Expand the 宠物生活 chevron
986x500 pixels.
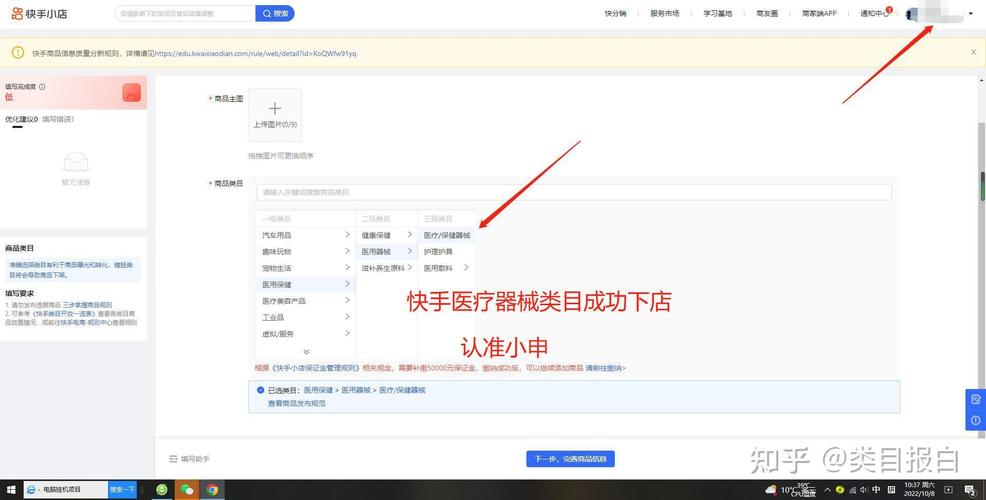(x=347, y=267)
